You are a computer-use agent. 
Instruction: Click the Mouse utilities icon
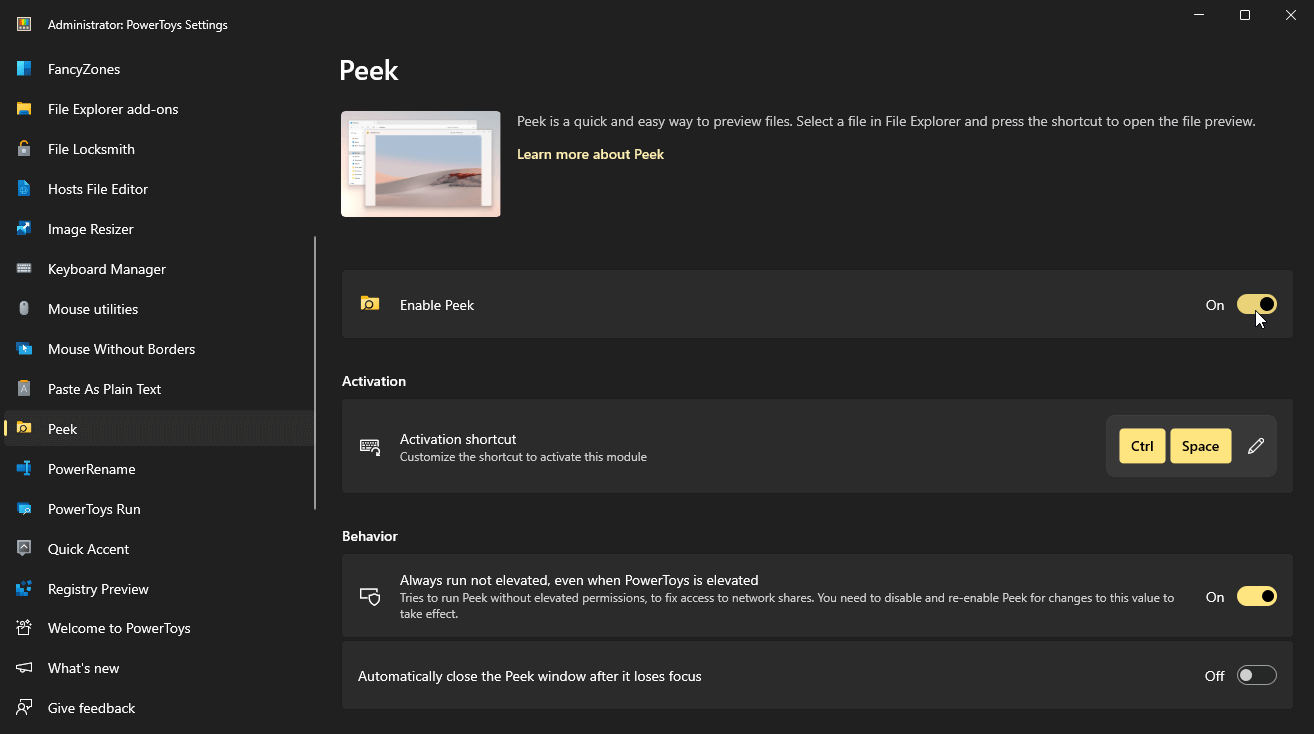click(24, 309)
